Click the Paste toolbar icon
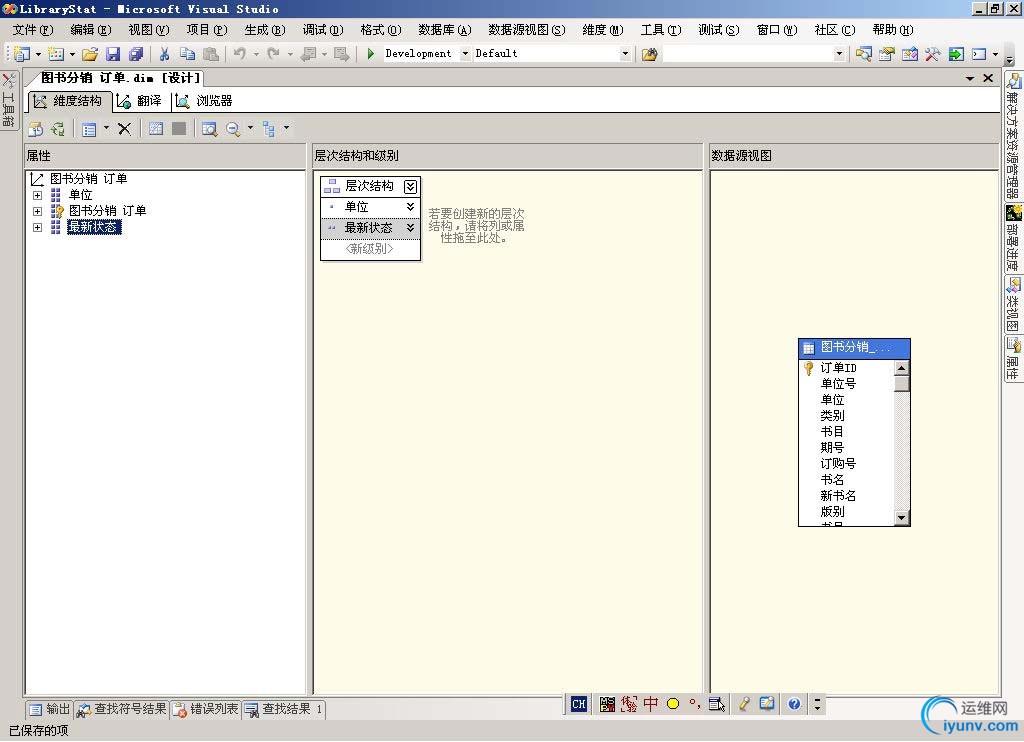The image size is (1024, 742). point(210,54)
